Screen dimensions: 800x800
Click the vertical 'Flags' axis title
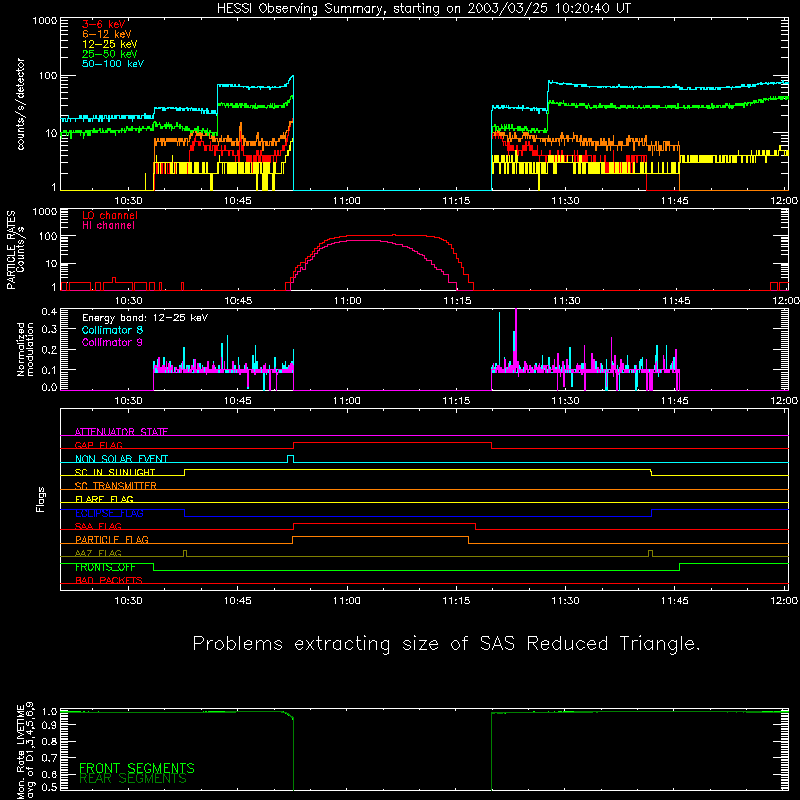(x=41, y=499)
